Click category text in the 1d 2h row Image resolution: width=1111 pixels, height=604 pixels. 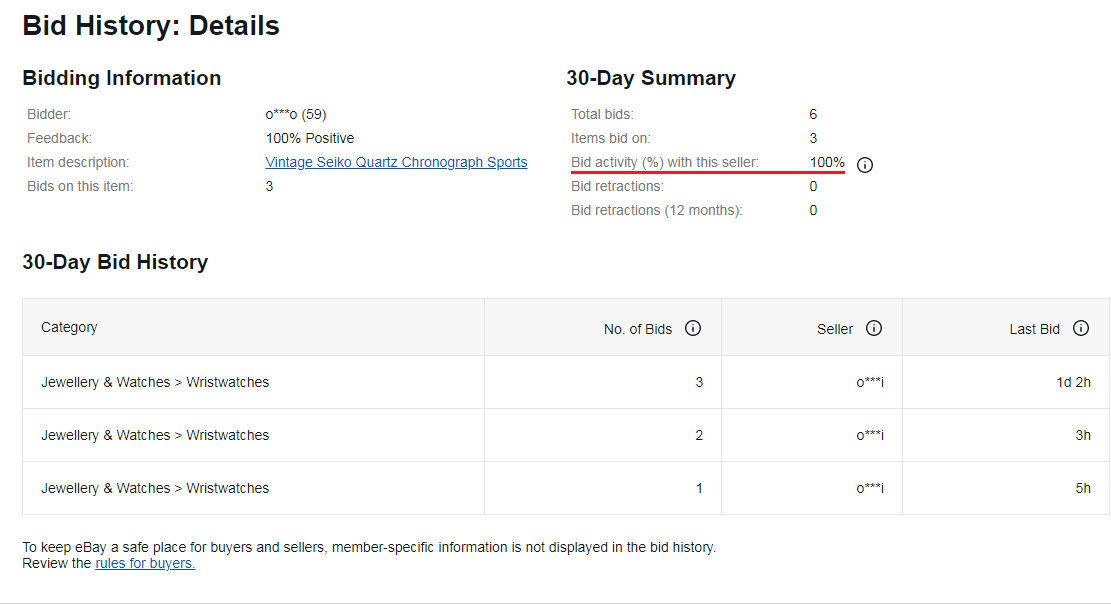(155, 382)
